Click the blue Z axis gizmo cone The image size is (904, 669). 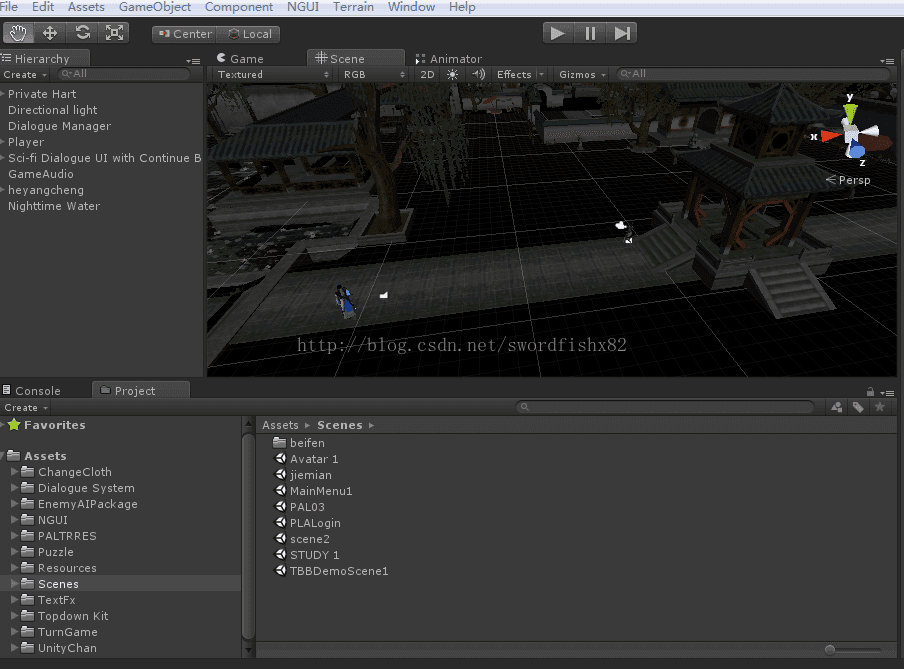click(x=856, y=151)
